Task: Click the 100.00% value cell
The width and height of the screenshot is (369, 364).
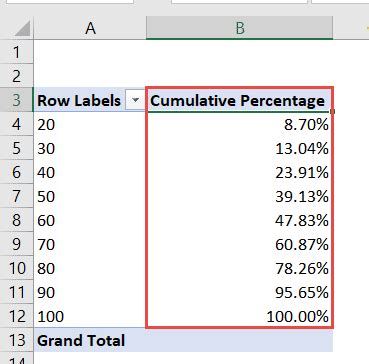Action: 239,316
